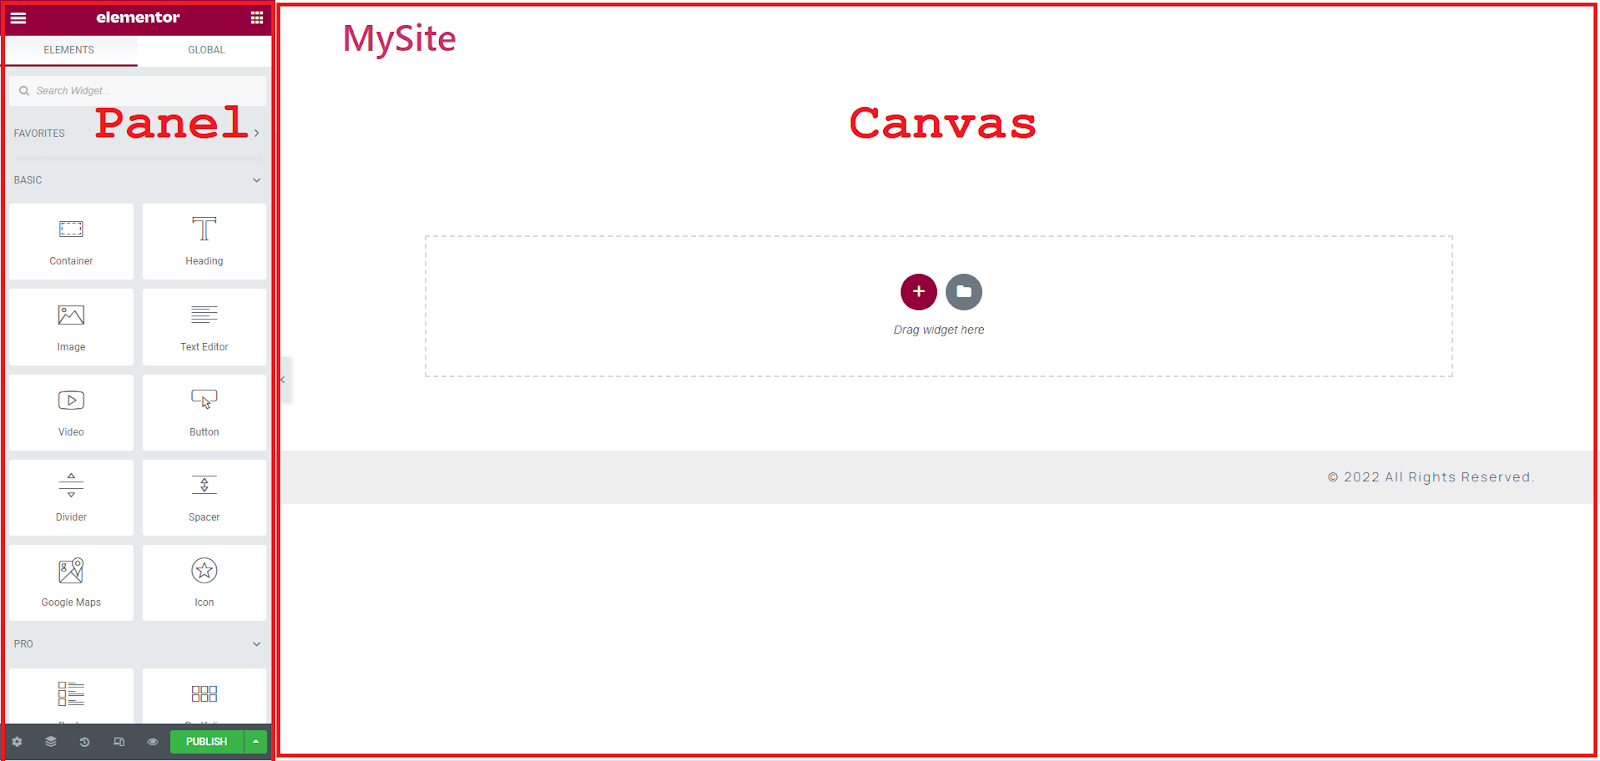The height and width of the screenshot is (761, 1600).
Task: Click the plus add section button
Action: click(x=918, y=292)
